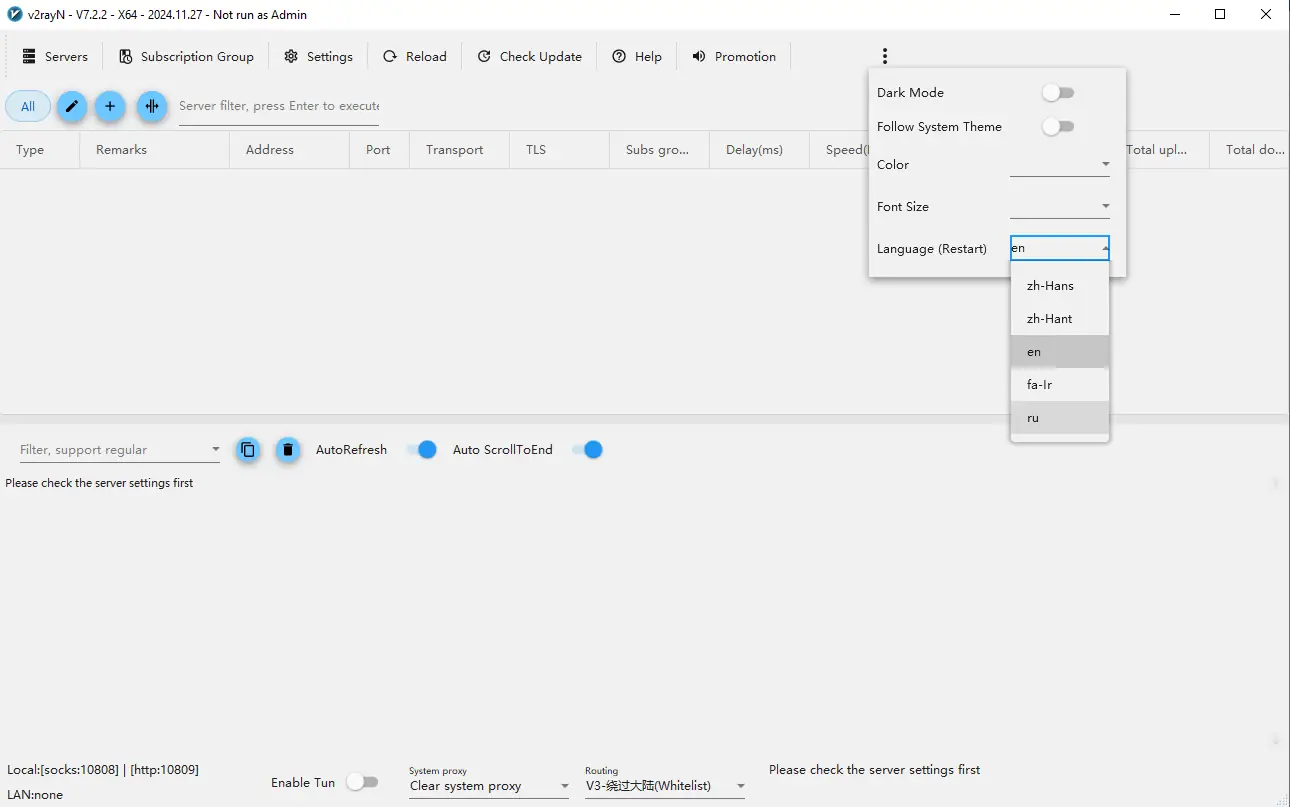
Task: Click the status bar server settings message
Action: point(875,770)
